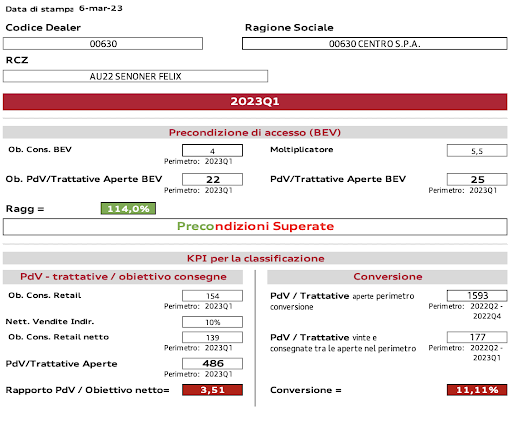Image resolution: width=512 pixels, height=441 pixels.
Task: Select Ob. PdV/Trattative Aperte BEV value 22
Action: click(212, 179)
